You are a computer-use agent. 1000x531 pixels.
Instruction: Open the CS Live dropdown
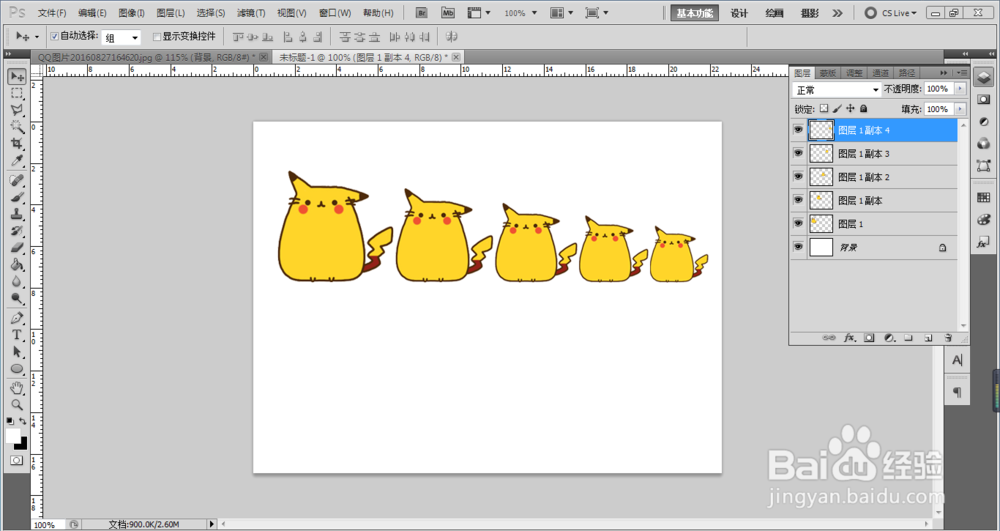tap(891, 13)
